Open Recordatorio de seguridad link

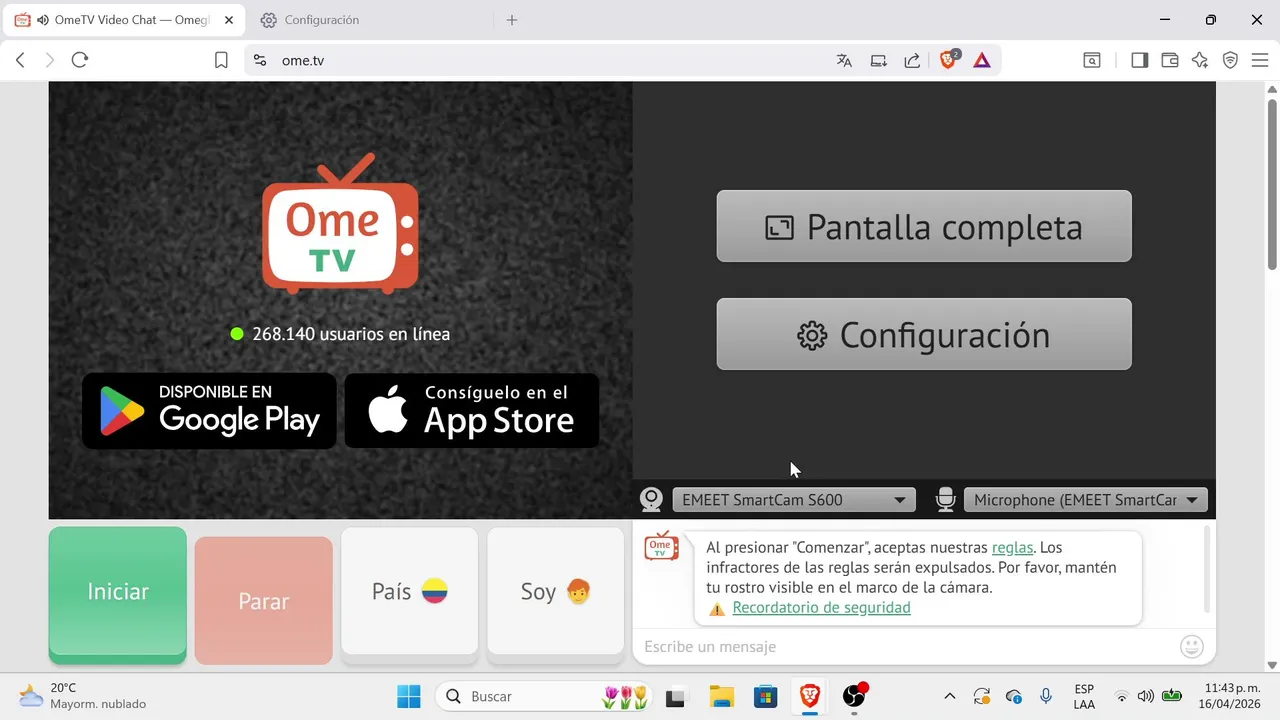click(x=821, y=607)
